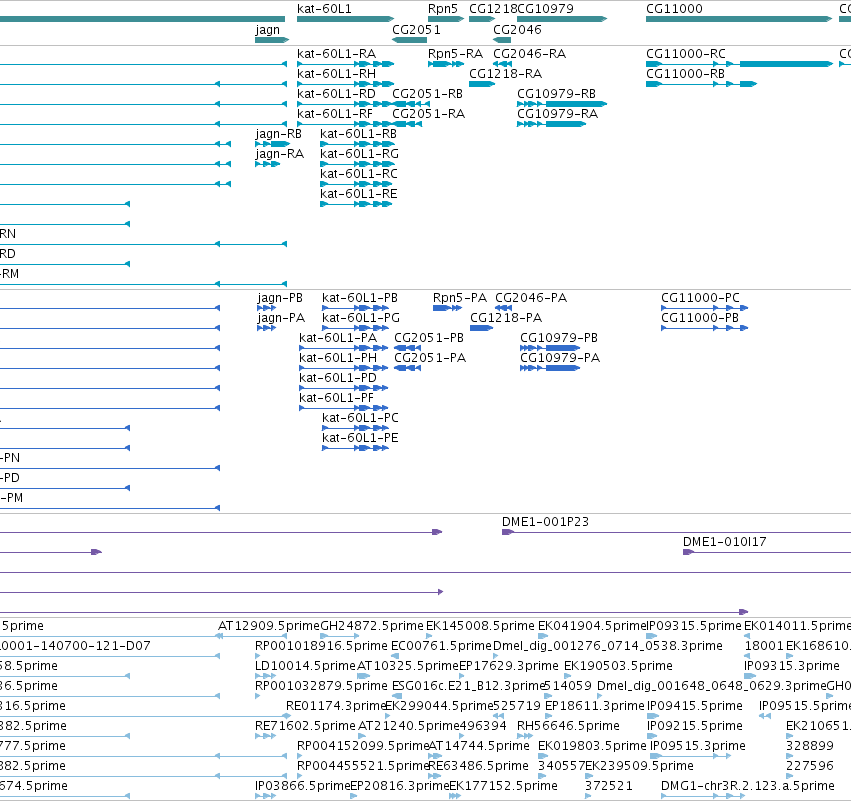851x801 pixels.
Task: Select protein kat-60L1-PB
Action: click(x=360, y=298)
